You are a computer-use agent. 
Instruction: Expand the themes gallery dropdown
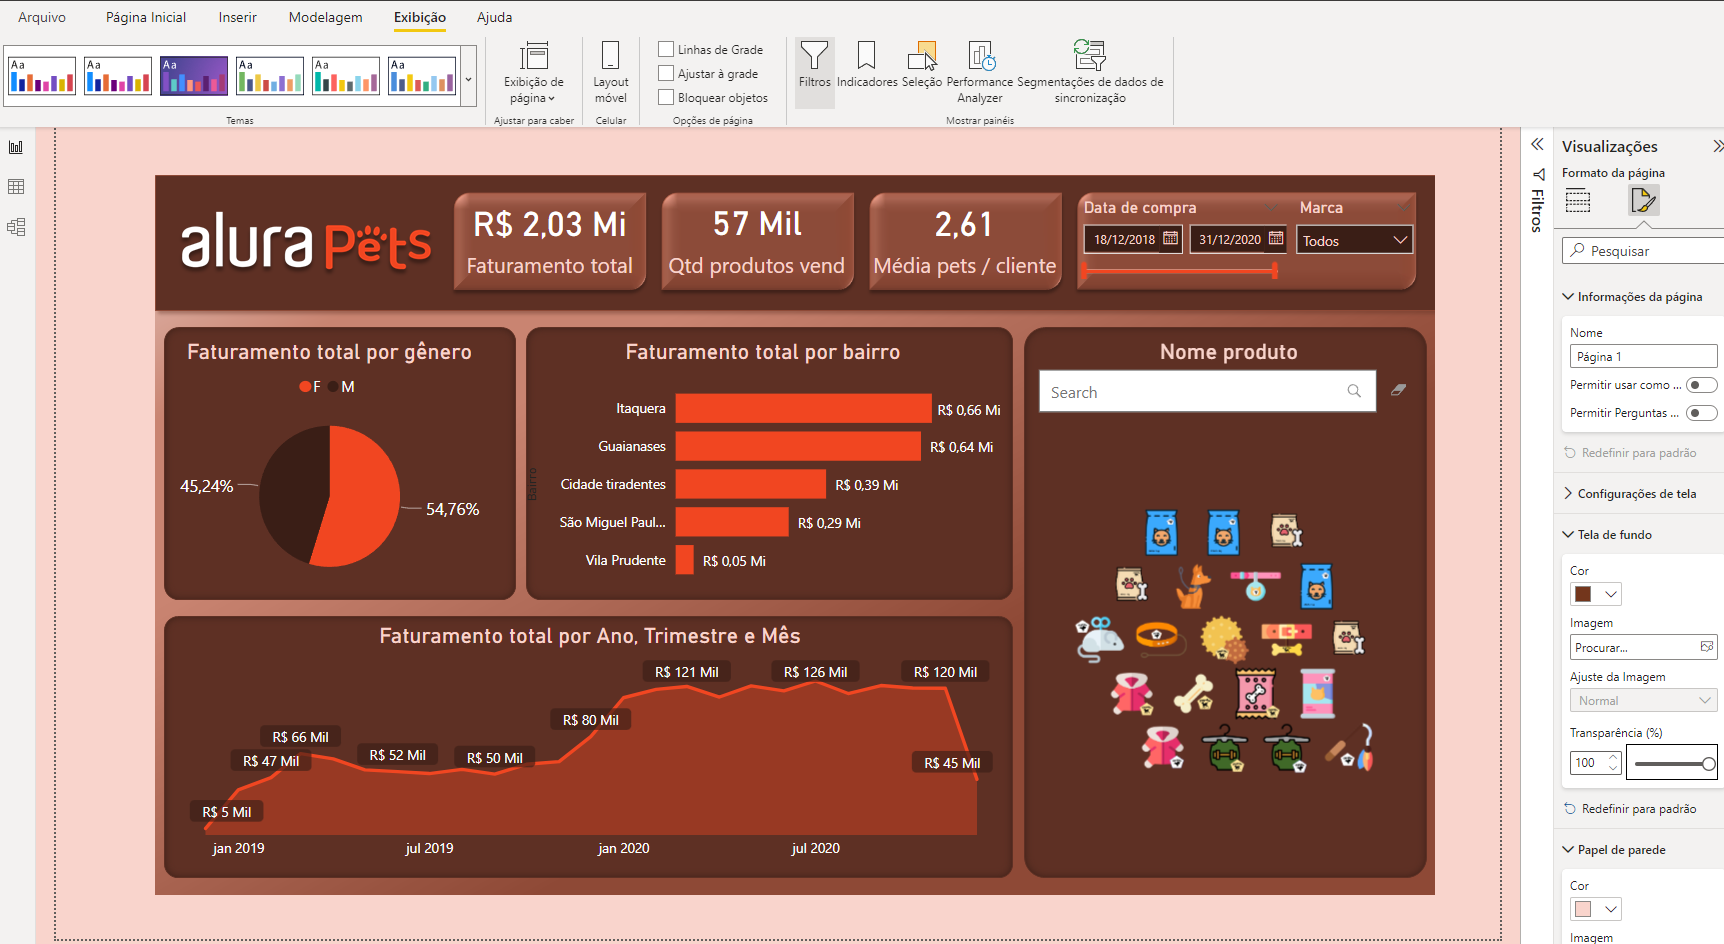(x=468, y=79)
